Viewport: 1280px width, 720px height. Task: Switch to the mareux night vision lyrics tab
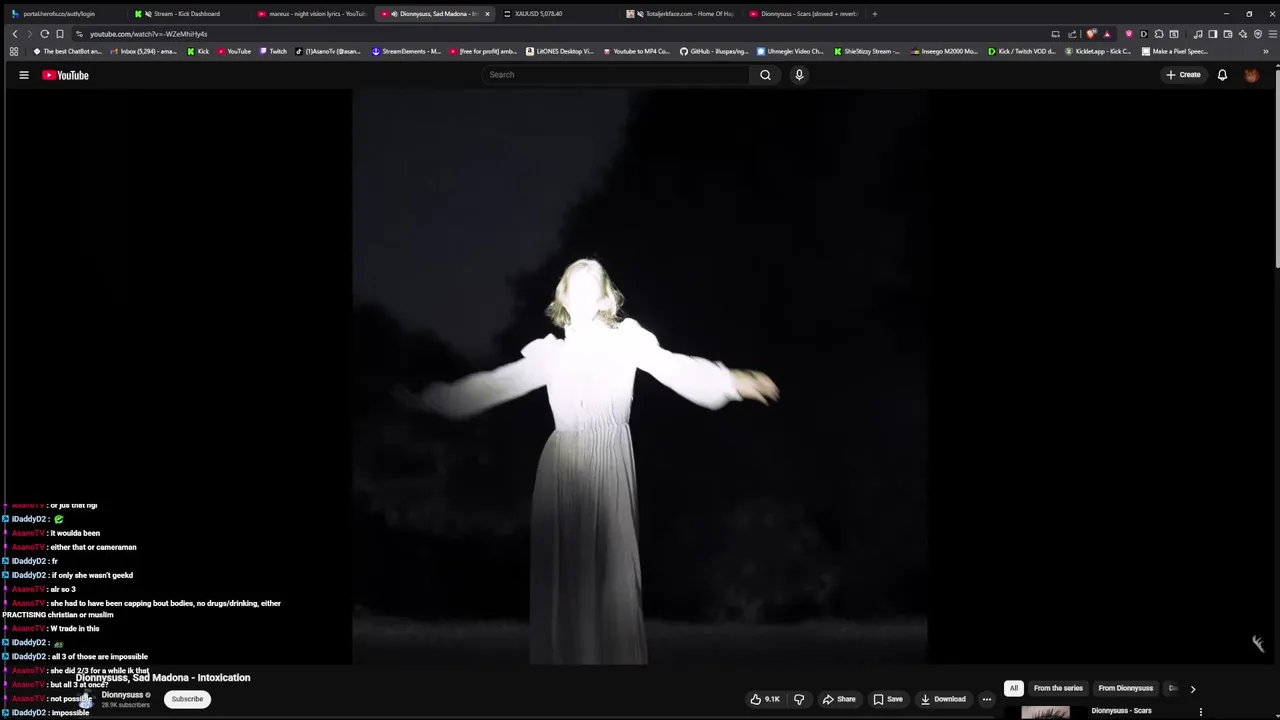click(x=312, y=14)
